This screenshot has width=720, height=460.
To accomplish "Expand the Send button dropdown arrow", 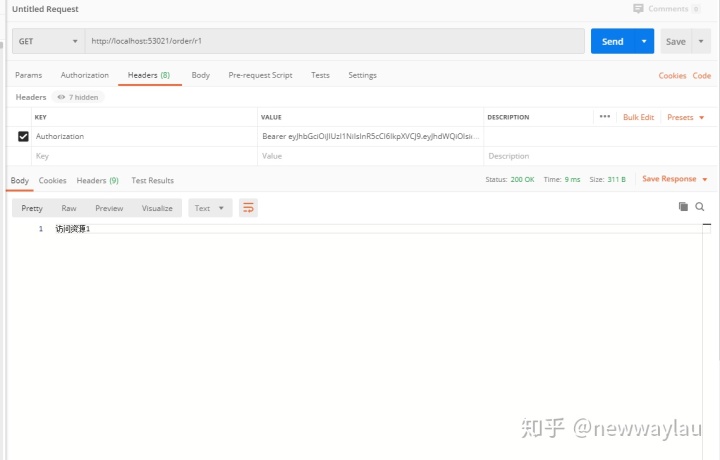I will [644, 41].
